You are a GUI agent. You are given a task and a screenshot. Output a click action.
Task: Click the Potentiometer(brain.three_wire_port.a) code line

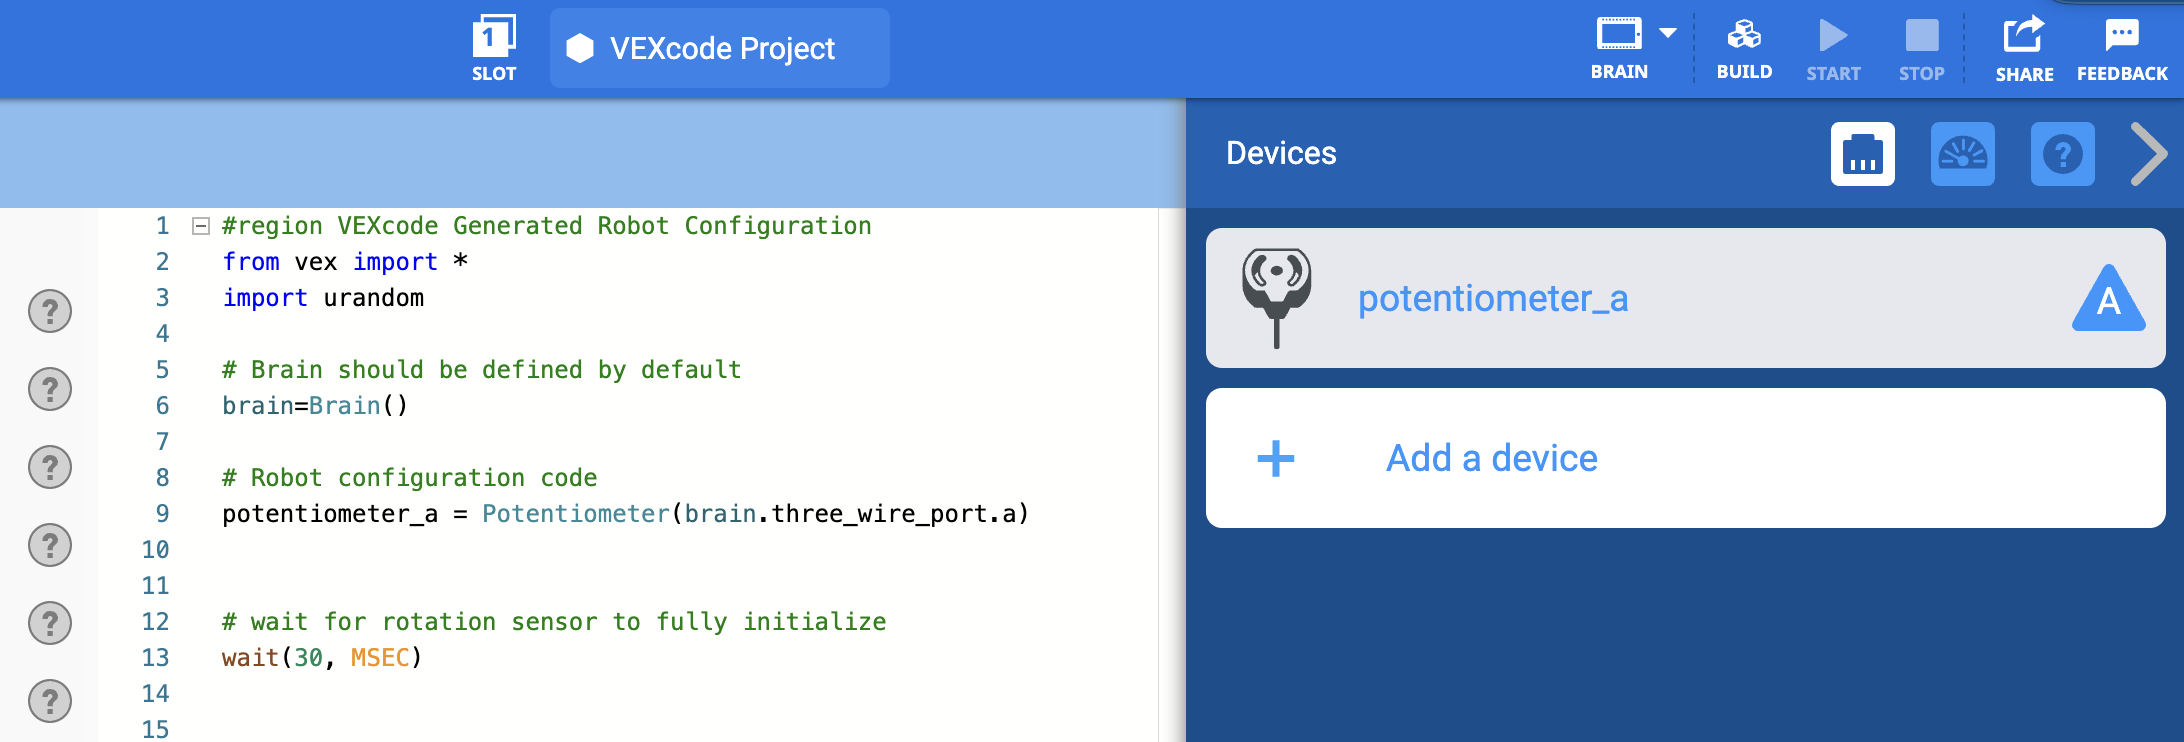tap(625, 514)
